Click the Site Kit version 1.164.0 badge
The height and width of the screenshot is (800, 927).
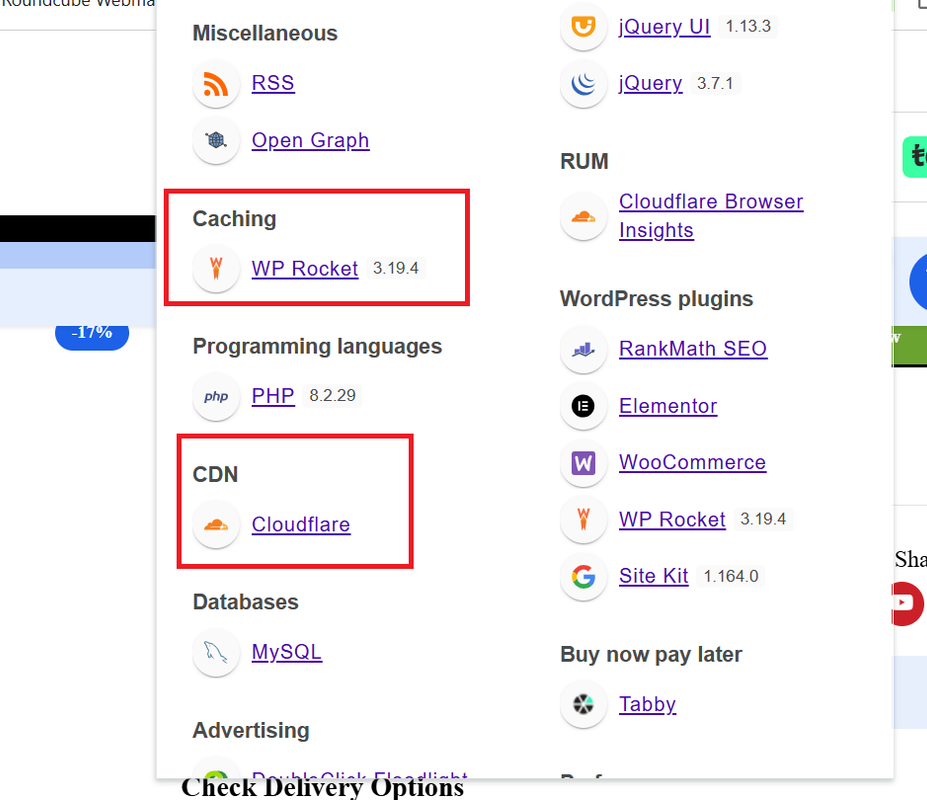(731, 576)
